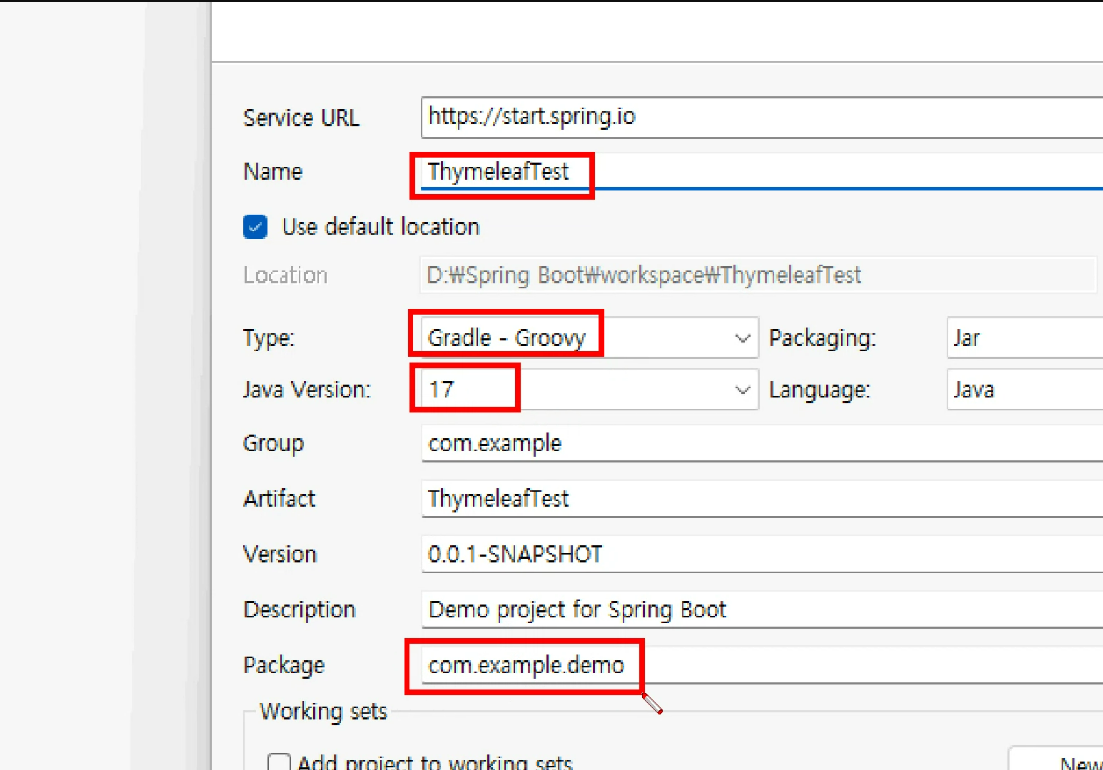
Task: Open the Type dropdown showing Gradle - Groovy
Action: coord(589,338)
